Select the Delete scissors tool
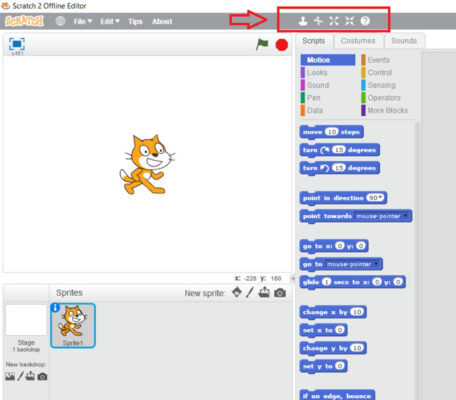This screenshot has height=400, width=456. (319, 21)
